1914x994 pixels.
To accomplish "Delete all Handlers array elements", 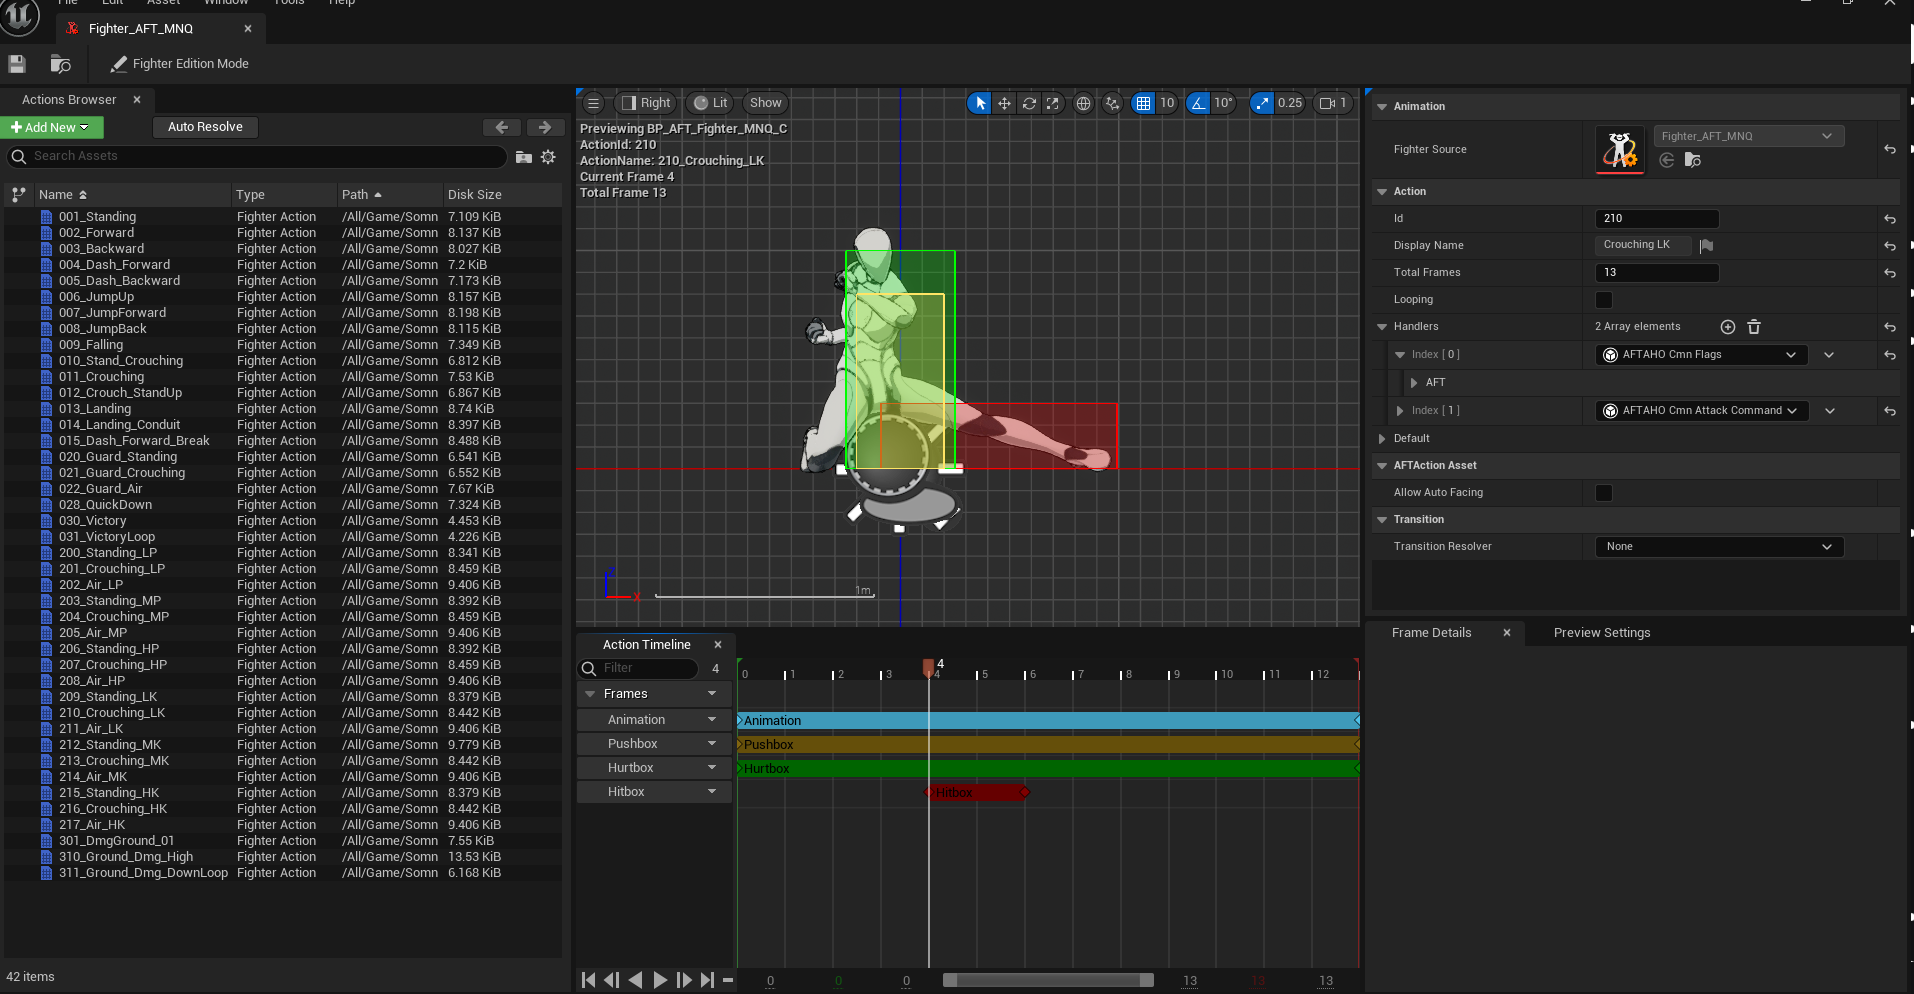I will click(x=1753, y=327).
